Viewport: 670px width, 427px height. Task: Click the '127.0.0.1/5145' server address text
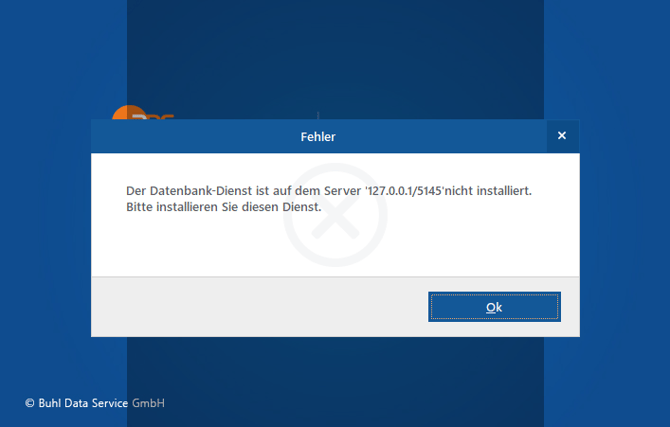click(x=404, y=191)
